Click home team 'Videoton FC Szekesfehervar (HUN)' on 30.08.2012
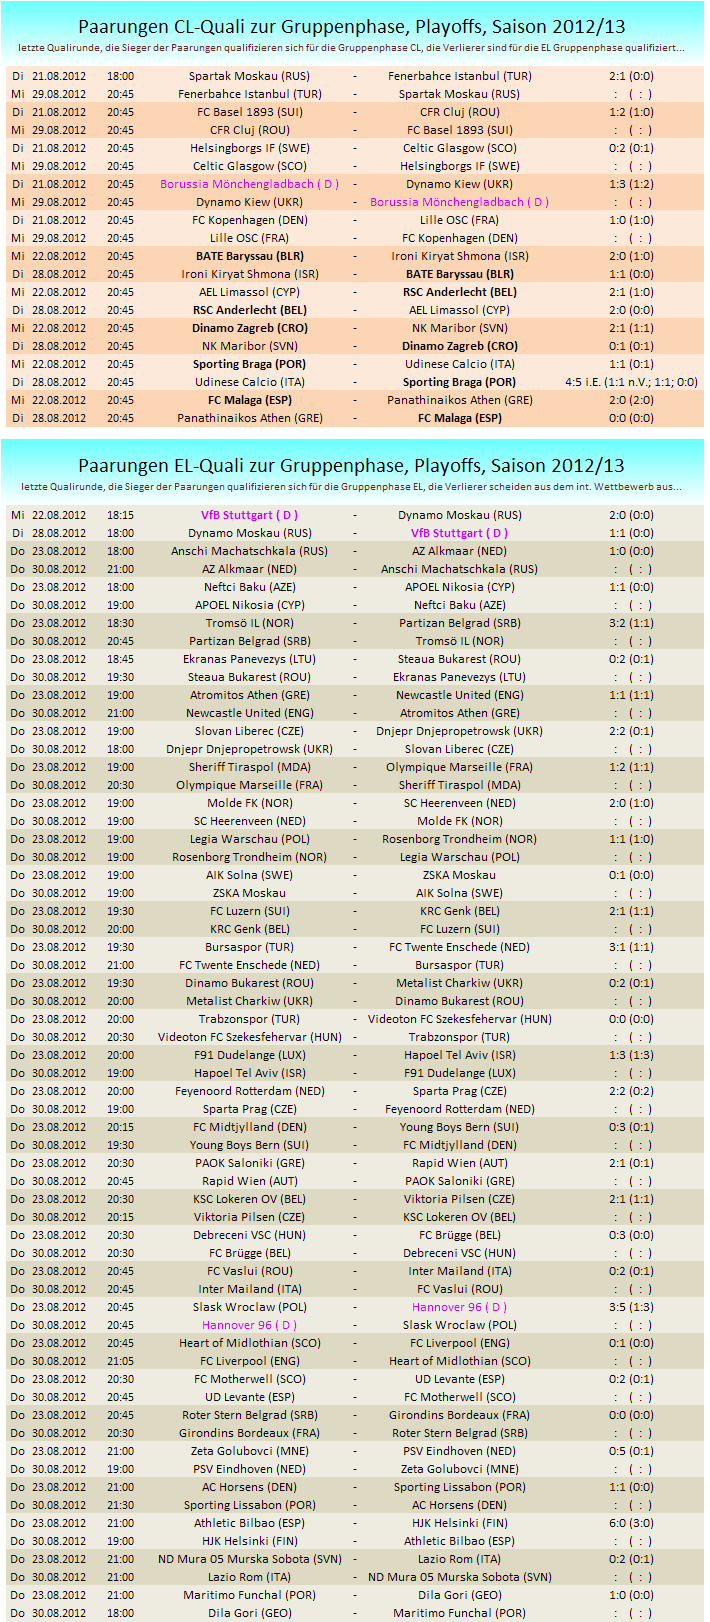Image resolution: width=710 pixels, height=1622 pixels. 250,1037
